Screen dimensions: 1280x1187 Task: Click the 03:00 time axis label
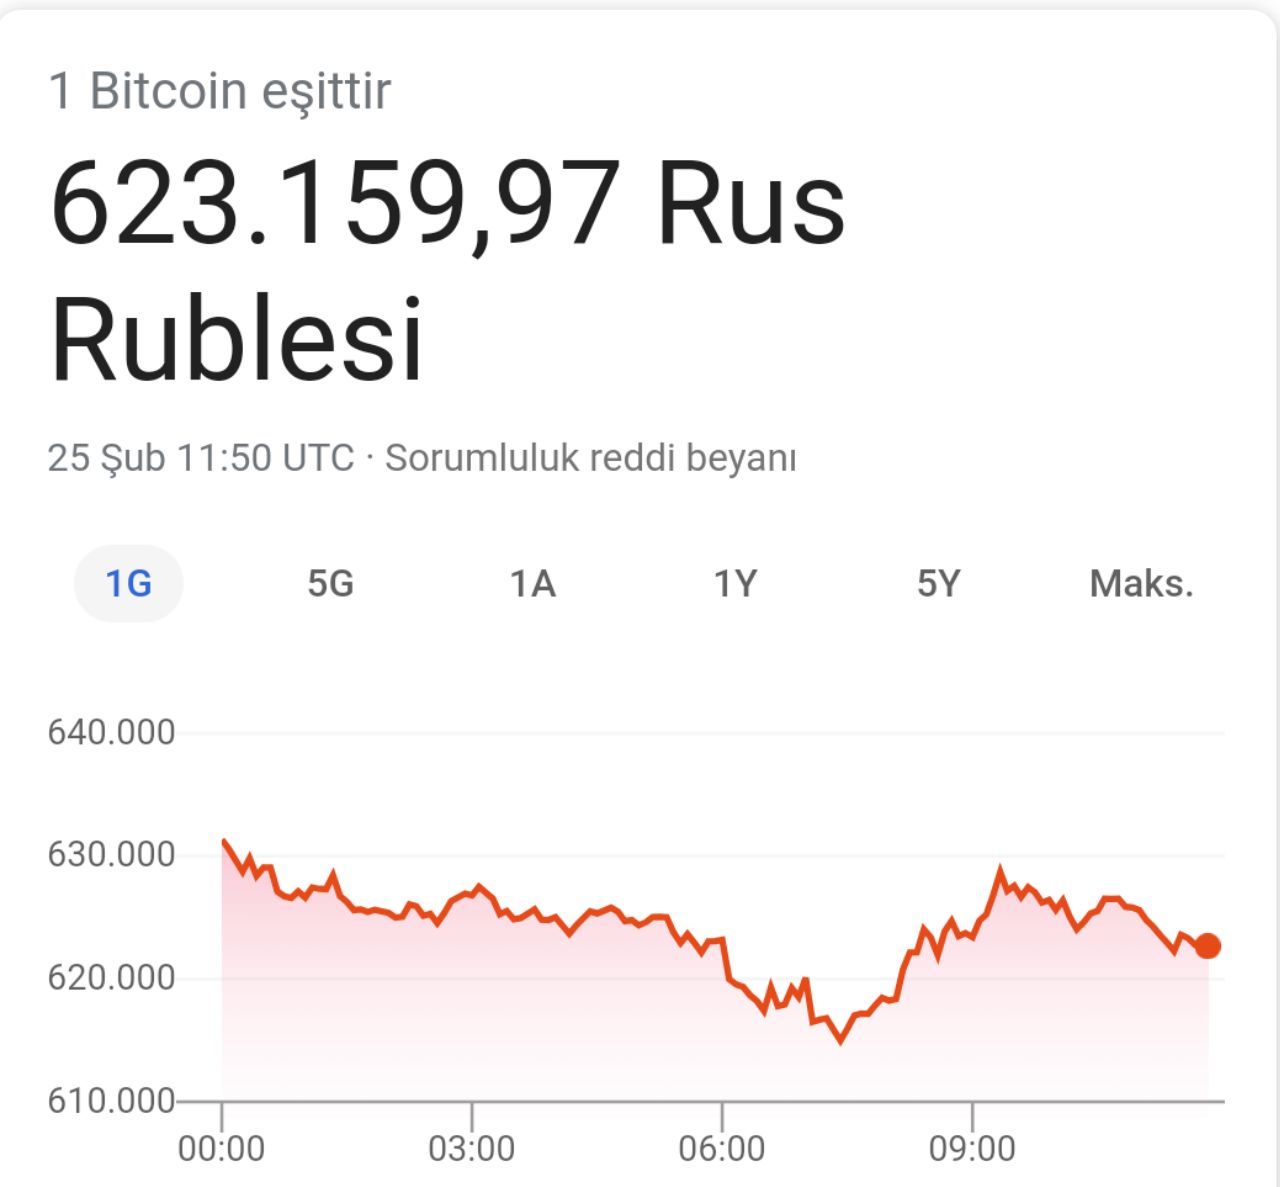point(471,1148)
